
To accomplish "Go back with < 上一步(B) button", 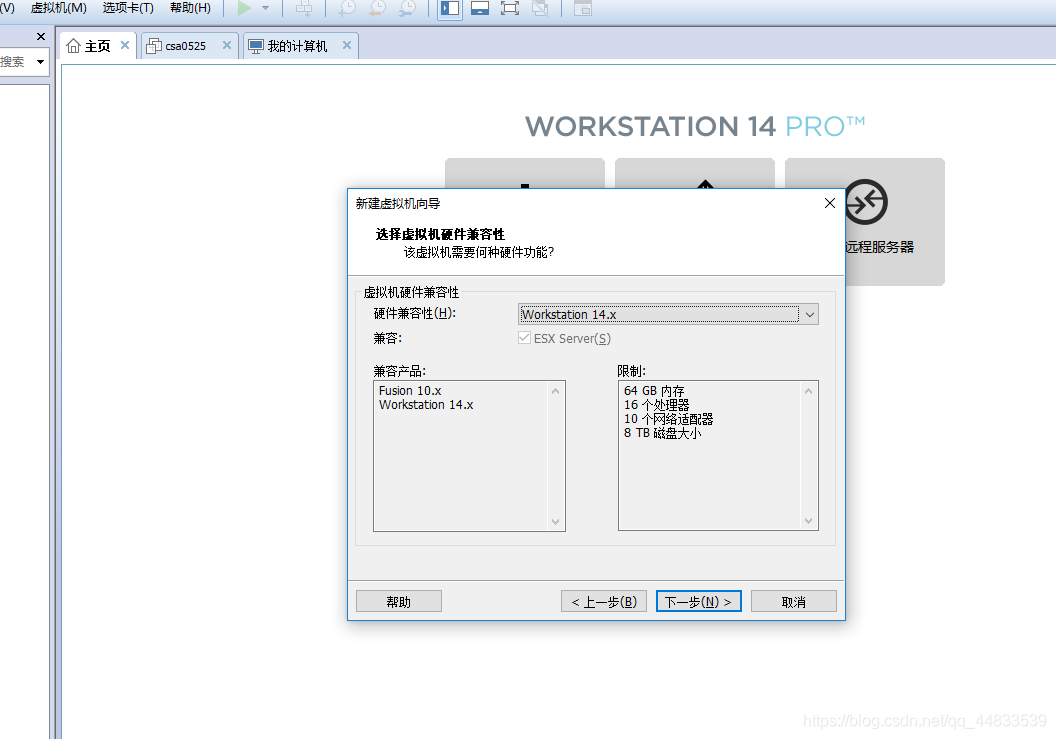I will point(604,602).
